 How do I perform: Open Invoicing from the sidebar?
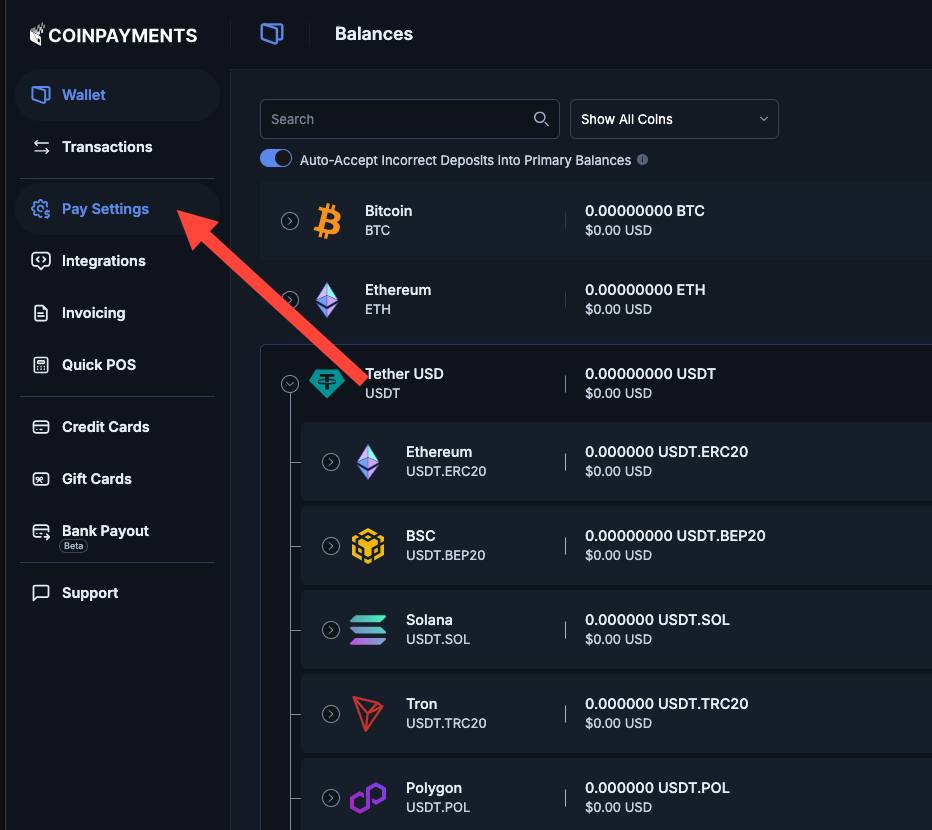coord(118,313)
